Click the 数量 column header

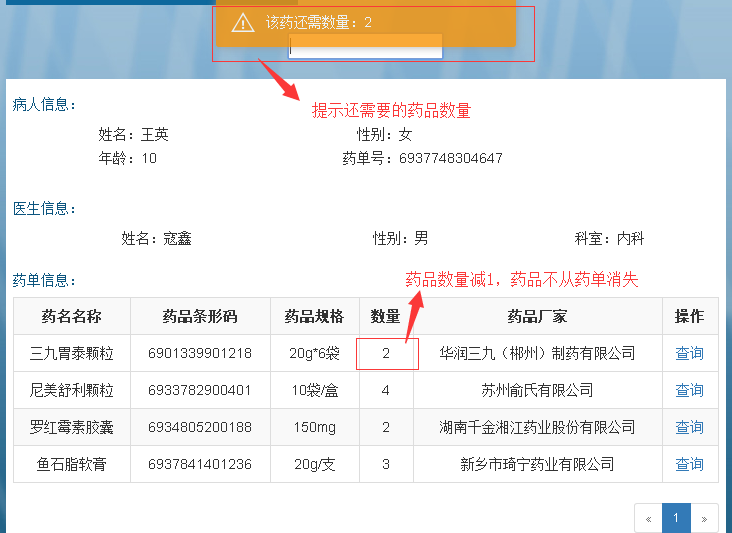(x=386, y=316)
